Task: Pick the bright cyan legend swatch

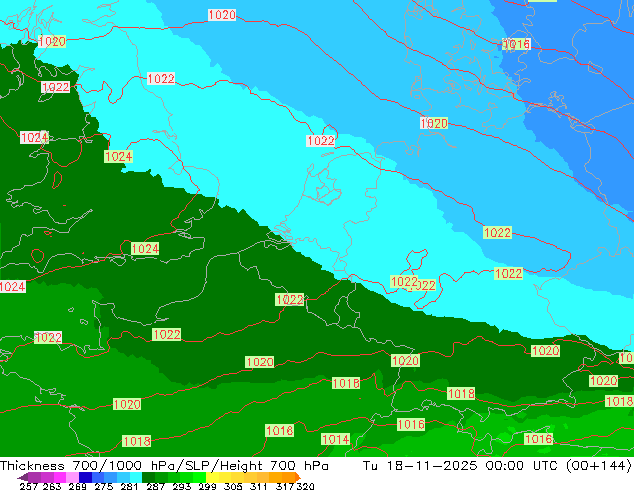Action: tap(136, 477)
